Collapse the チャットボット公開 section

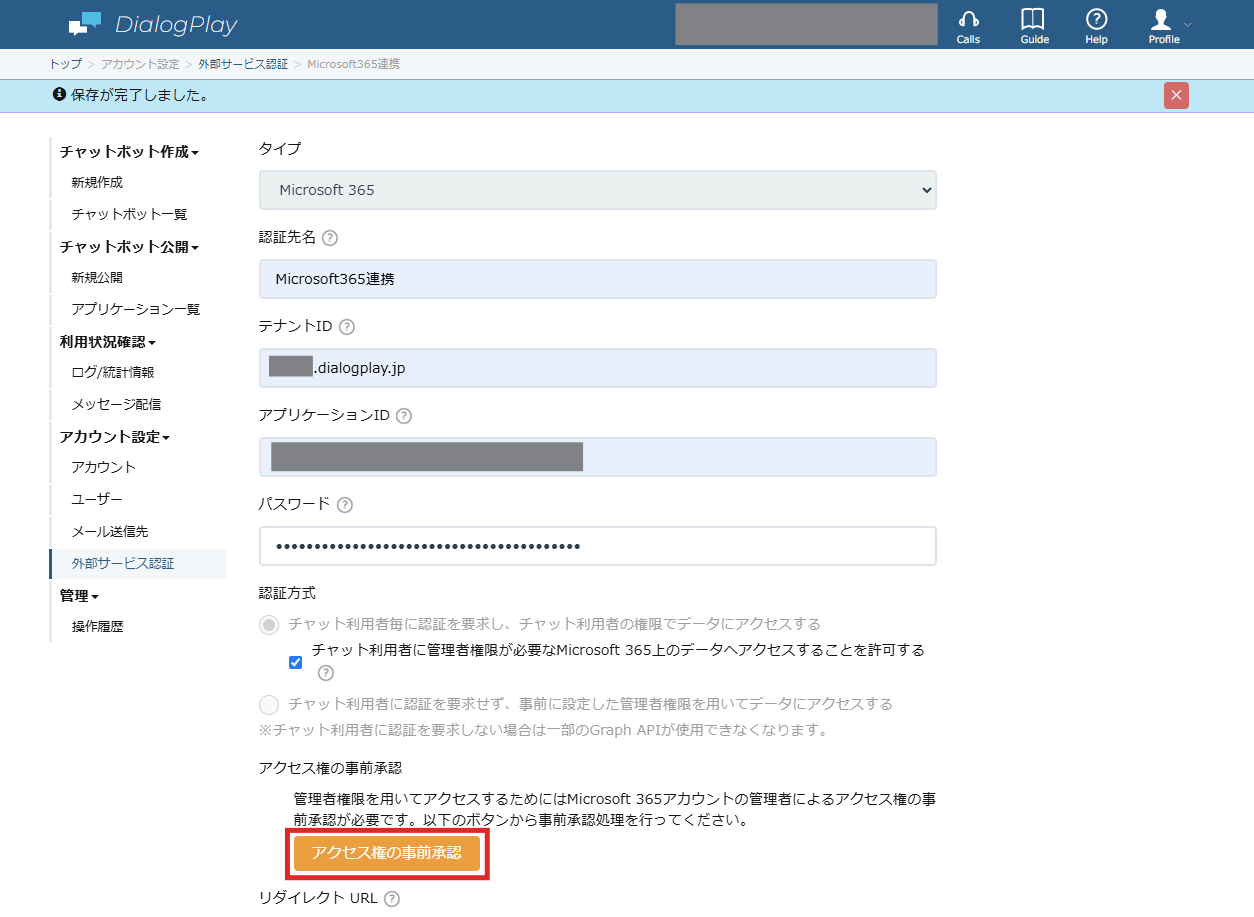pos(129,247)
